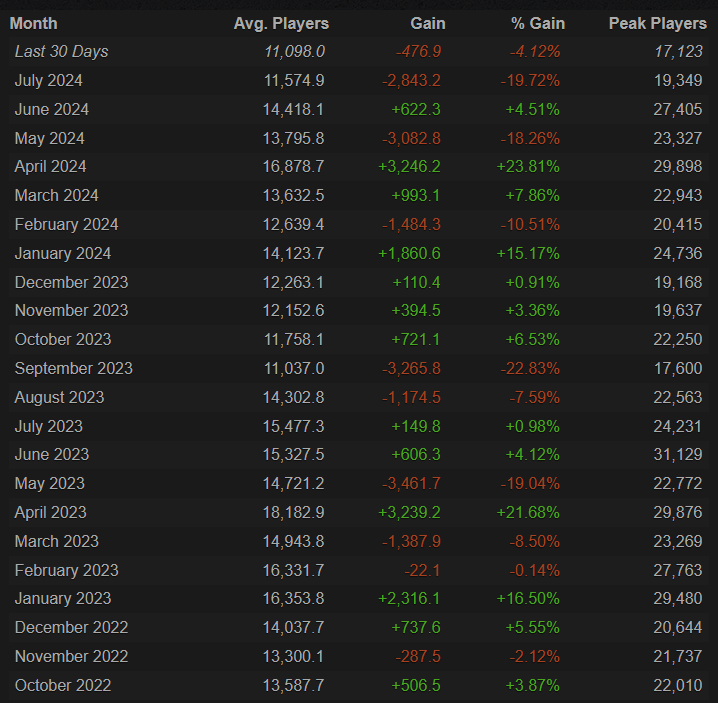
Task: Click the percent gain -8.50%
Action: click(x=535, y=541)
